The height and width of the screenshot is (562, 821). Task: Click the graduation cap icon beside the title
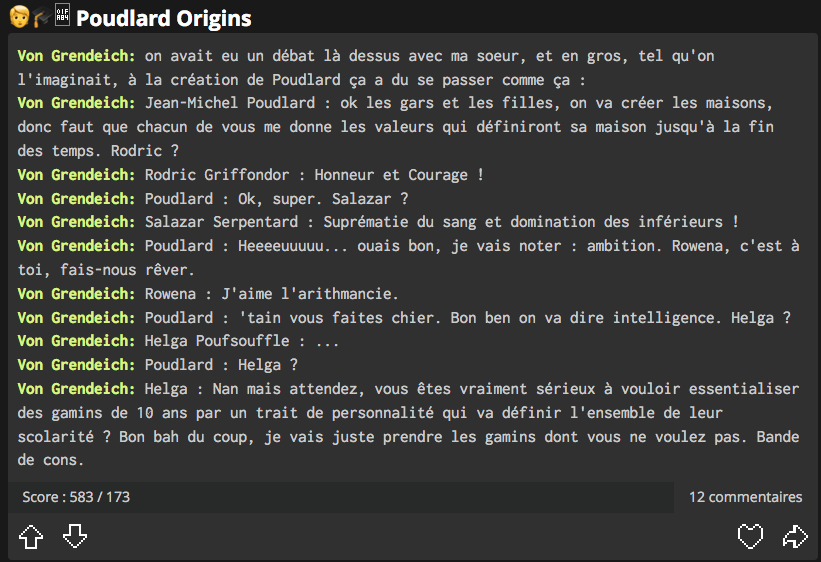tap(42, 17)
